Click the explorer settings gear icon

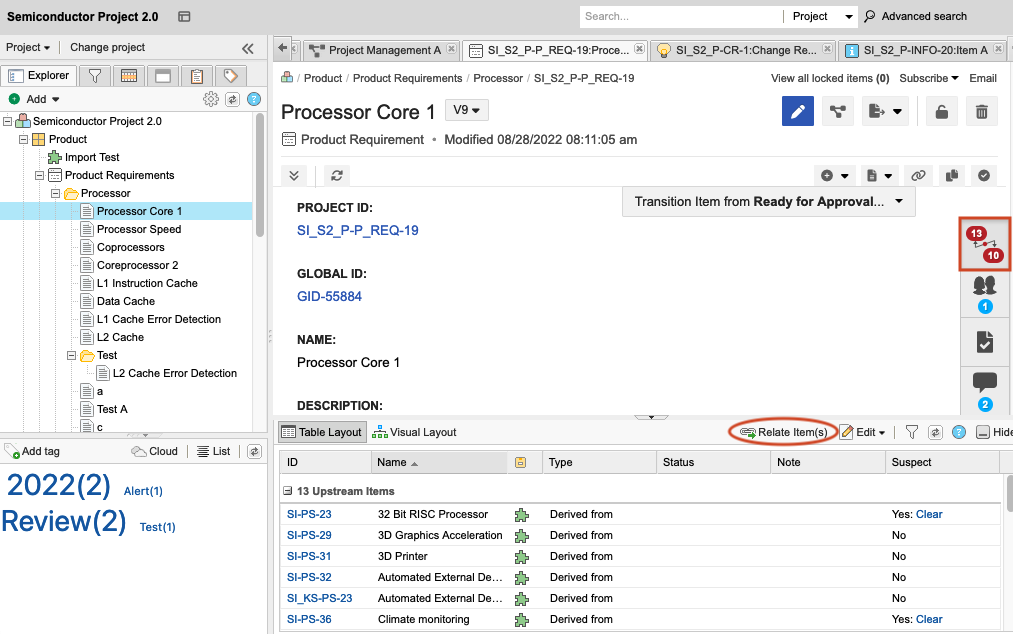pyautogui.click(x=210, y=99)
